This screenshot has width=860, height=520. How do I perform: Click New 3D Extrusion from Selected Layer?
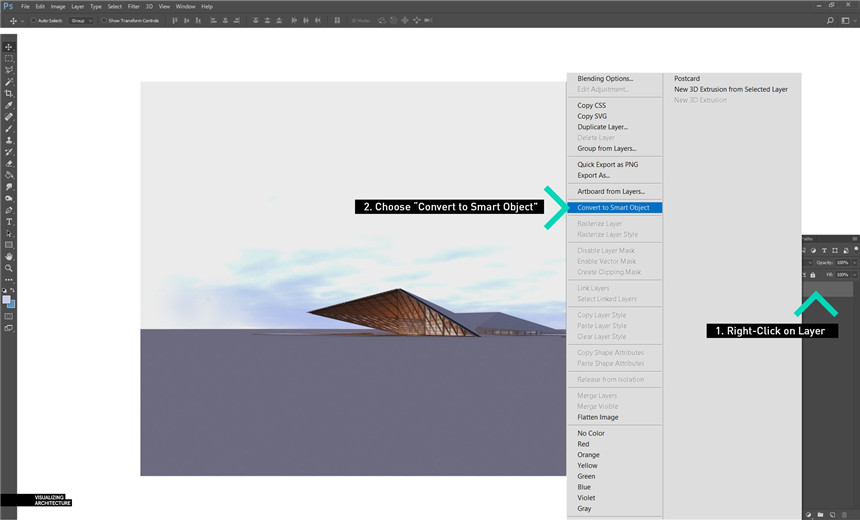point(730,90)
